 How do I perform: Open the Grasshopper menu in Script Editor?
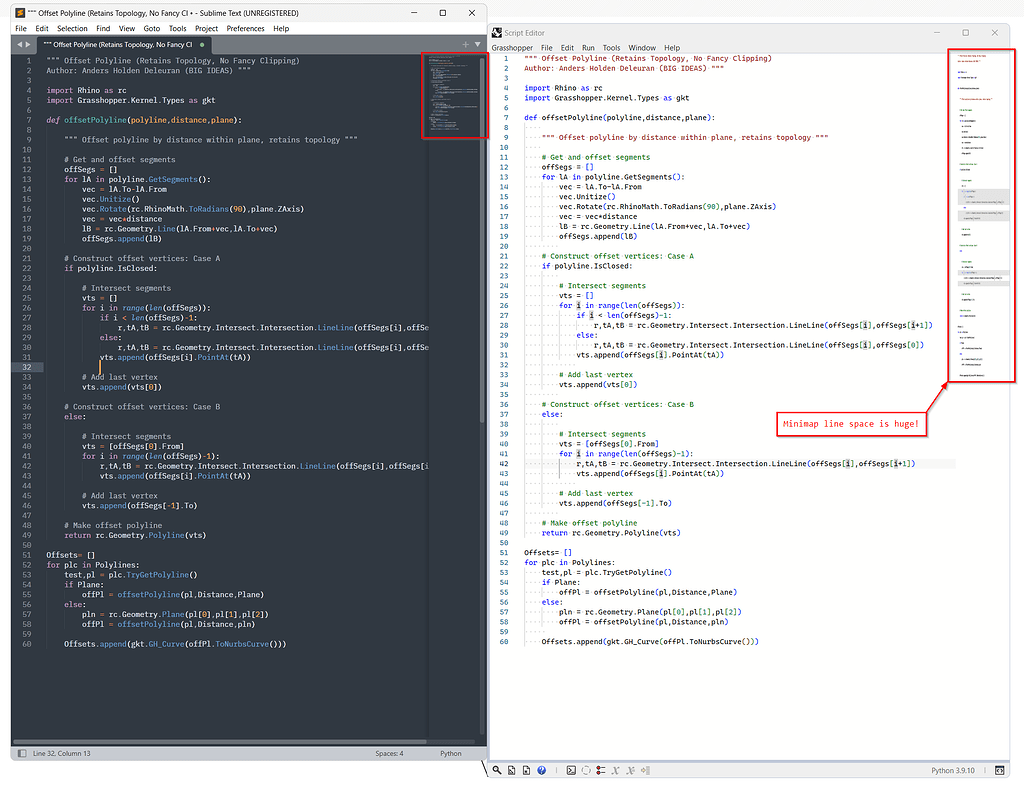tap(511, 47)
